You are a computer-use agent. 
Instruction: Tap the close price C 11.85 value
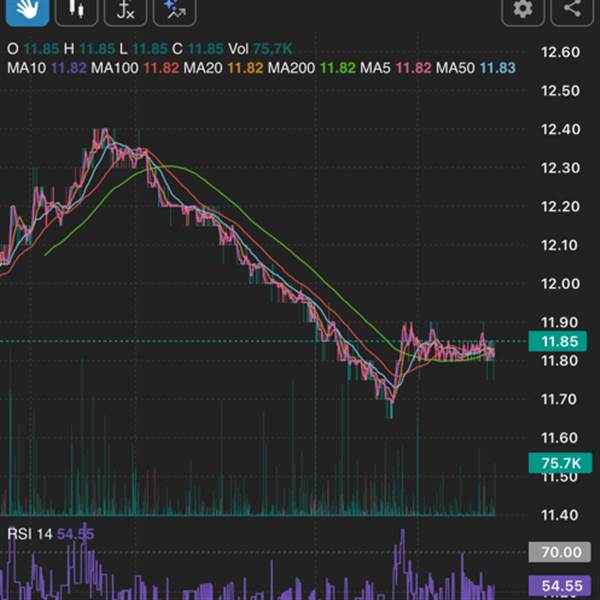(x=198, y=49)
